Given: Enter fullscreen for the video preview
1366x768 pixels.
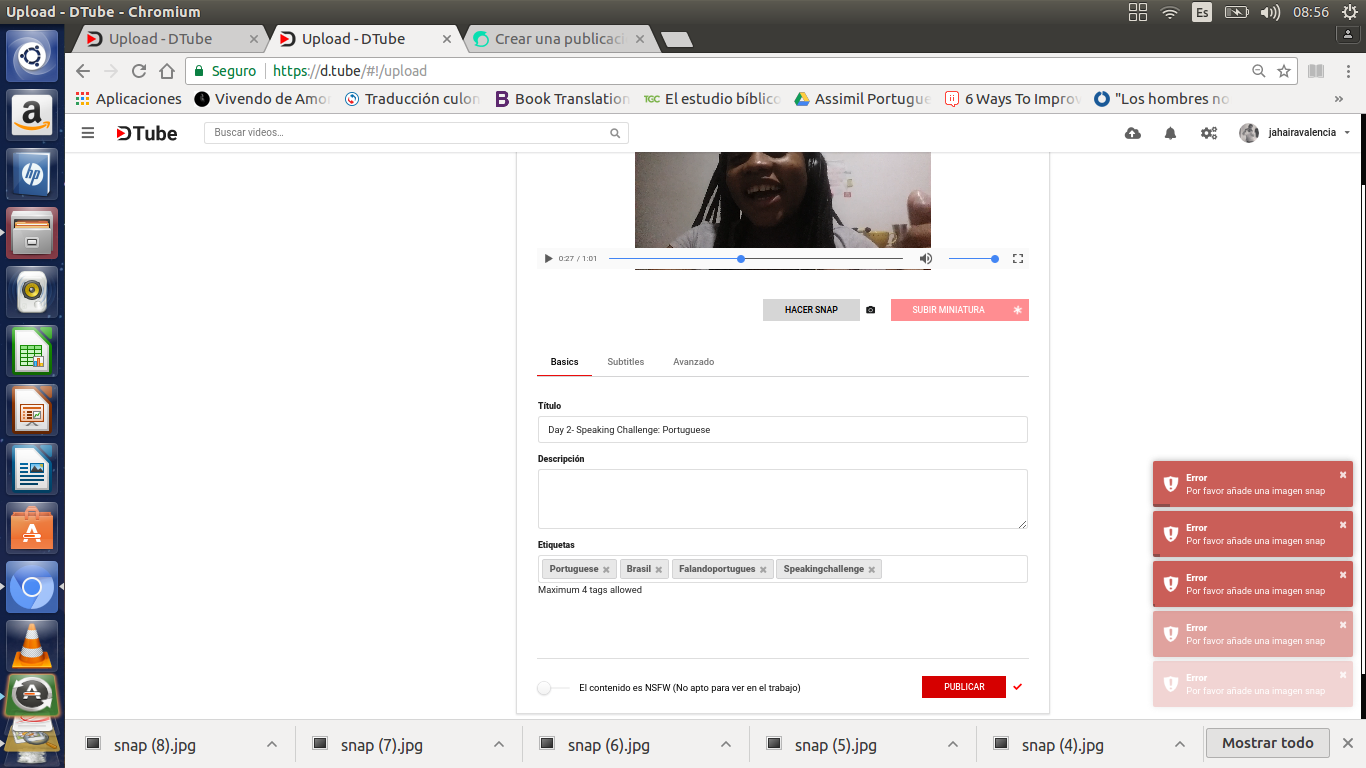Looking at the screenshot, I should point(1018,259).
